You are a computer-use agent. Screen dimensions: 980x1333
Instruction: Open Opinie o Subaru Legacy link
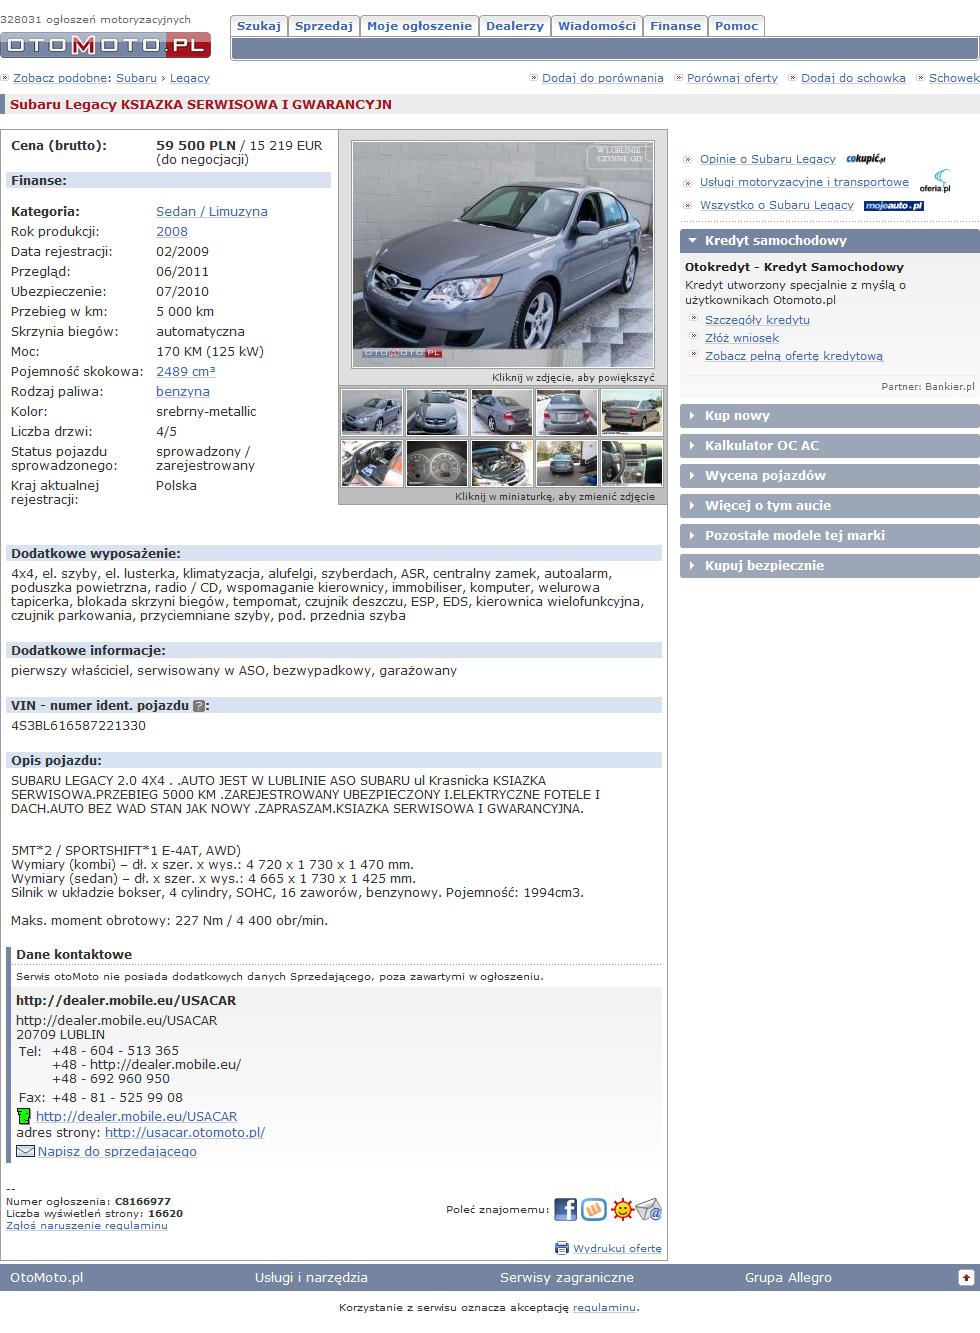click(x=768, y=159)
